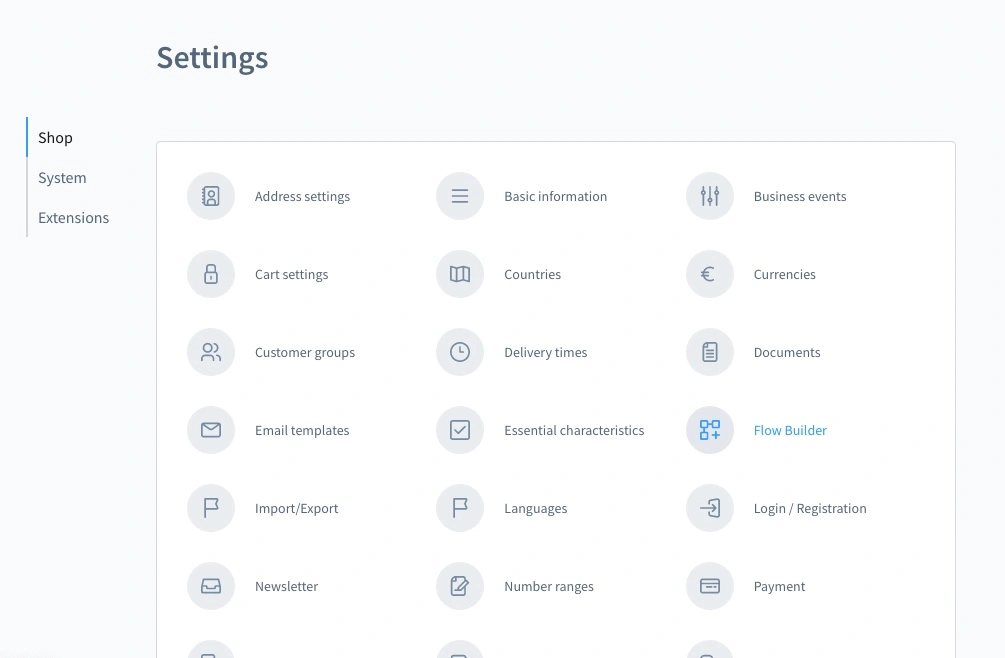Open the Newsletter text link

click(286, 587)
